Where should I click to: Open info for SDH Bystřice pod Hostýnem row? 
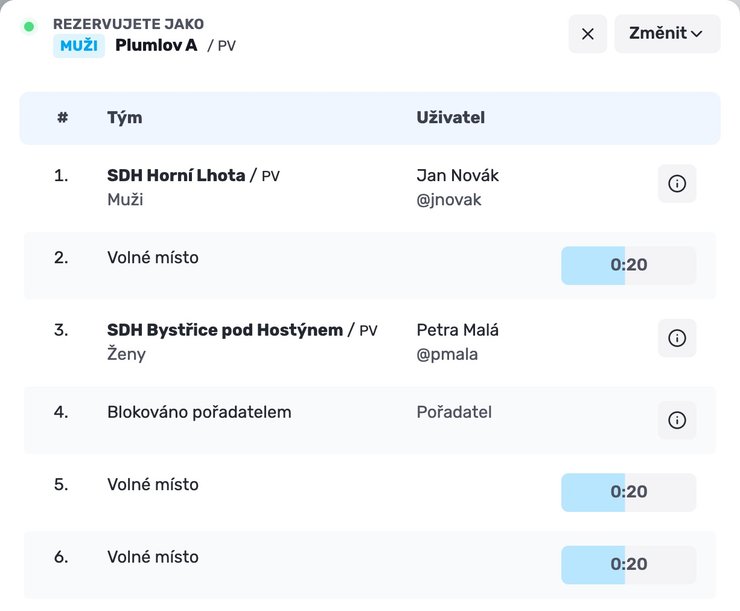[x=677, y=338]
